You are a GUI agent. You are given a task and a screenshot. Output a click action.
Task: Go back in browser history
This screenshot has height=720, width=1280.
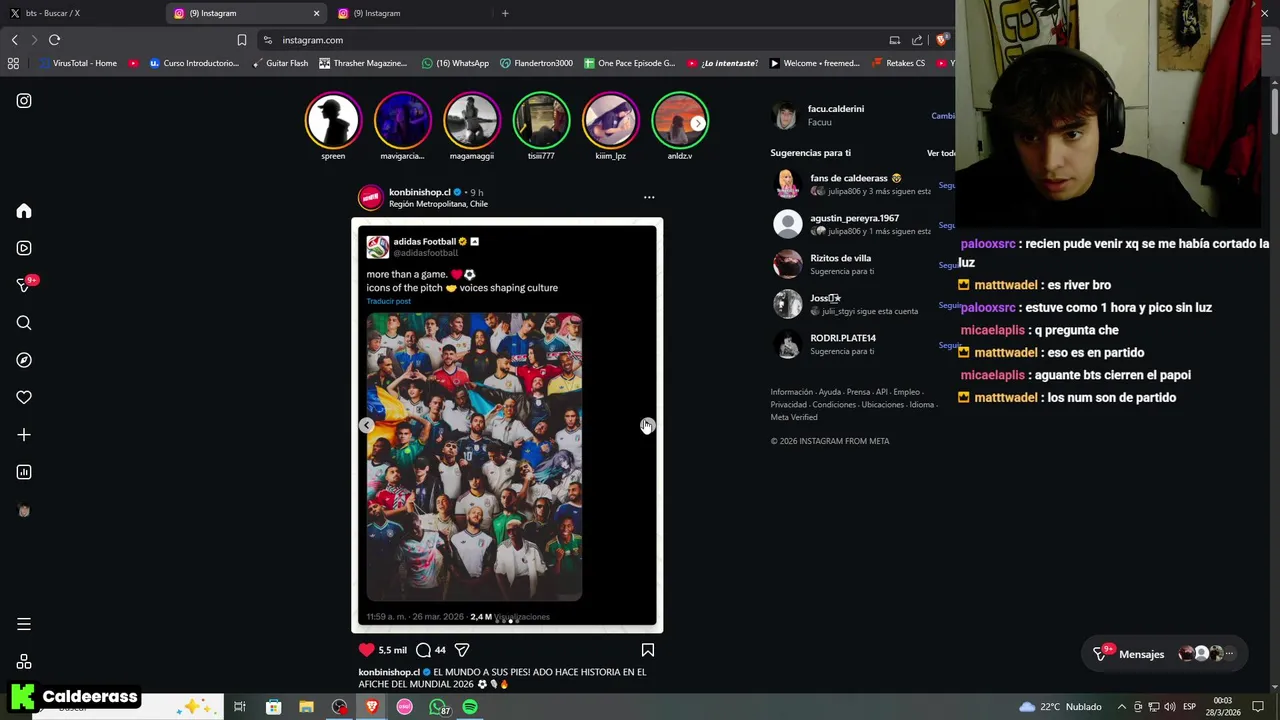tap(14, 40)
